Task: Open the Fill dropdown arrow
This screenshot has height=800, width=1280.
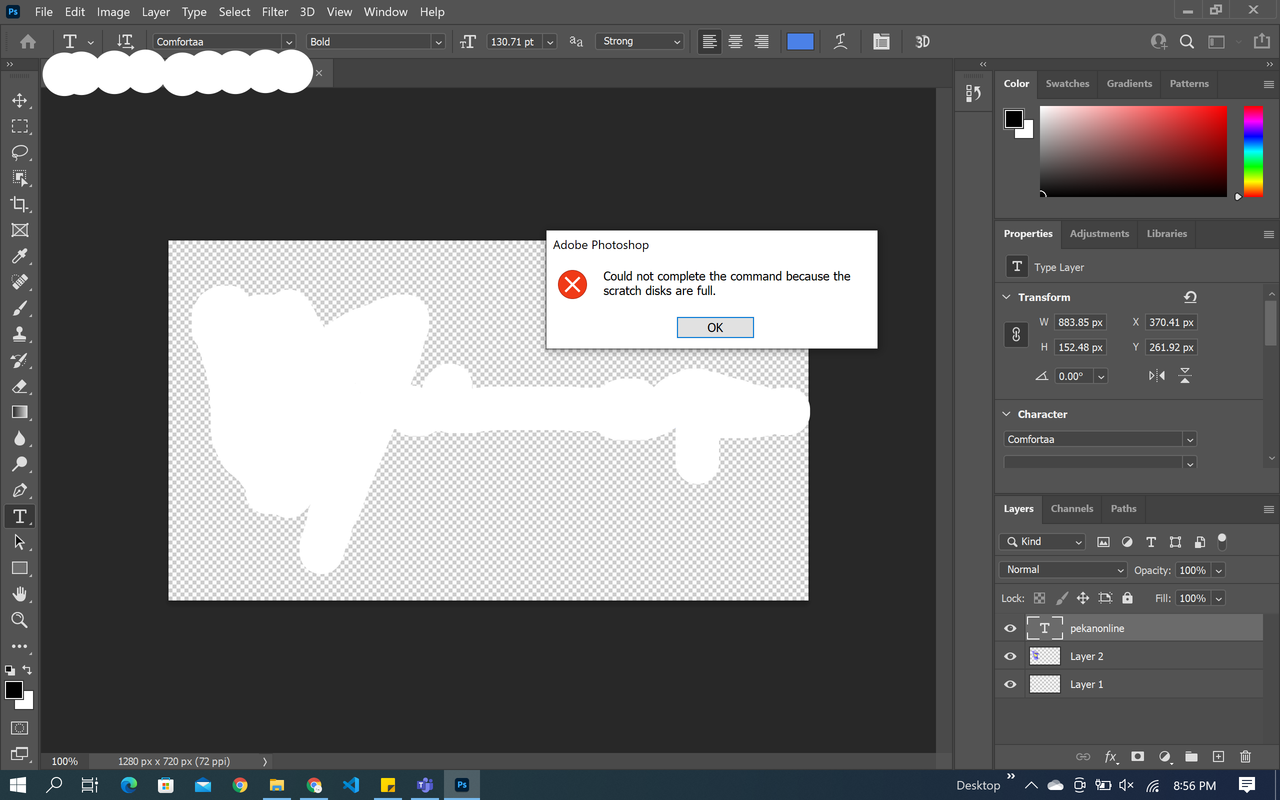Action: [1218, 598]
